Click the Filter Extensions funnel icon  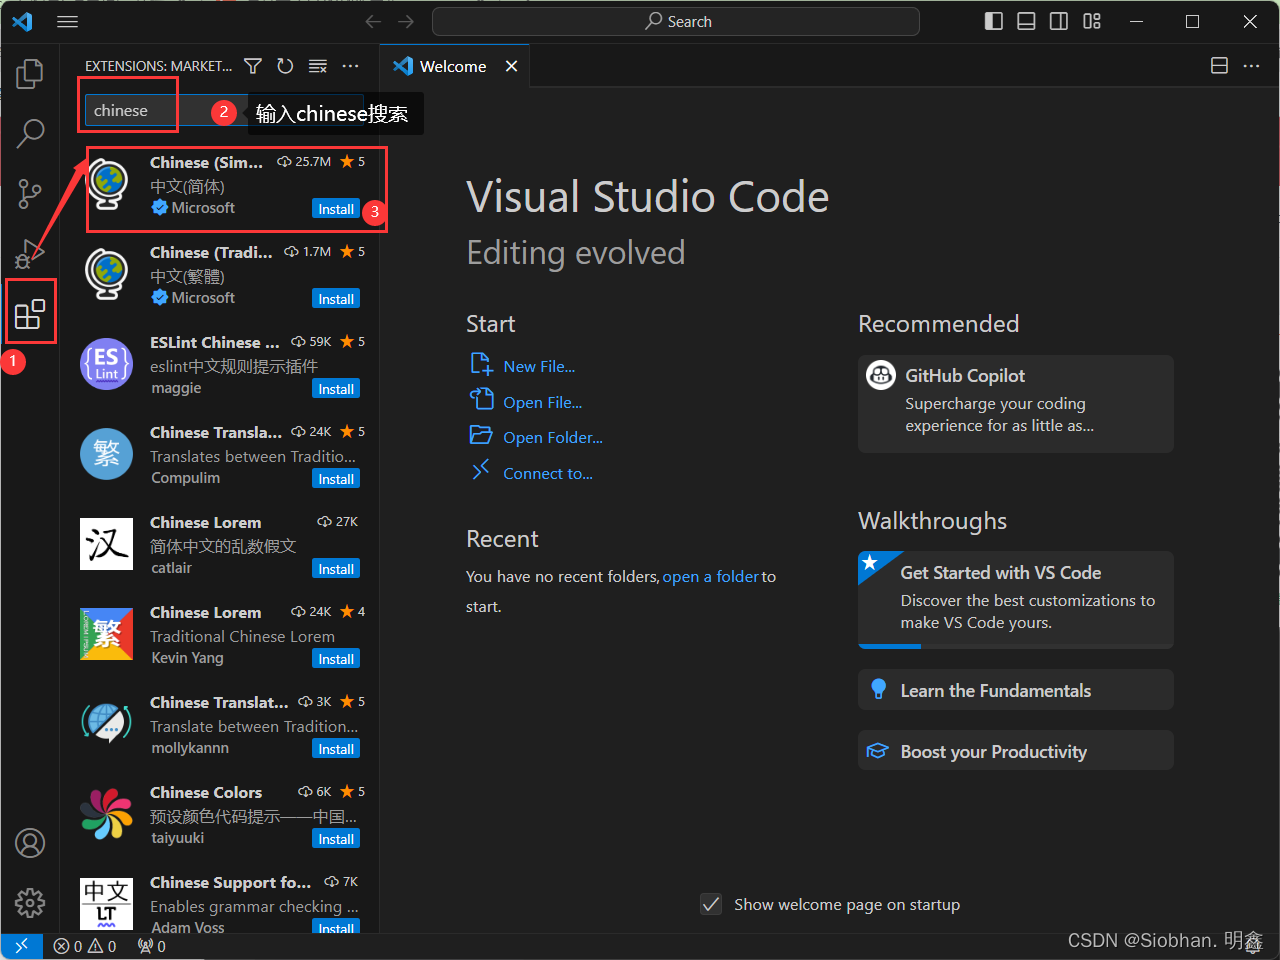pos(253,66)
